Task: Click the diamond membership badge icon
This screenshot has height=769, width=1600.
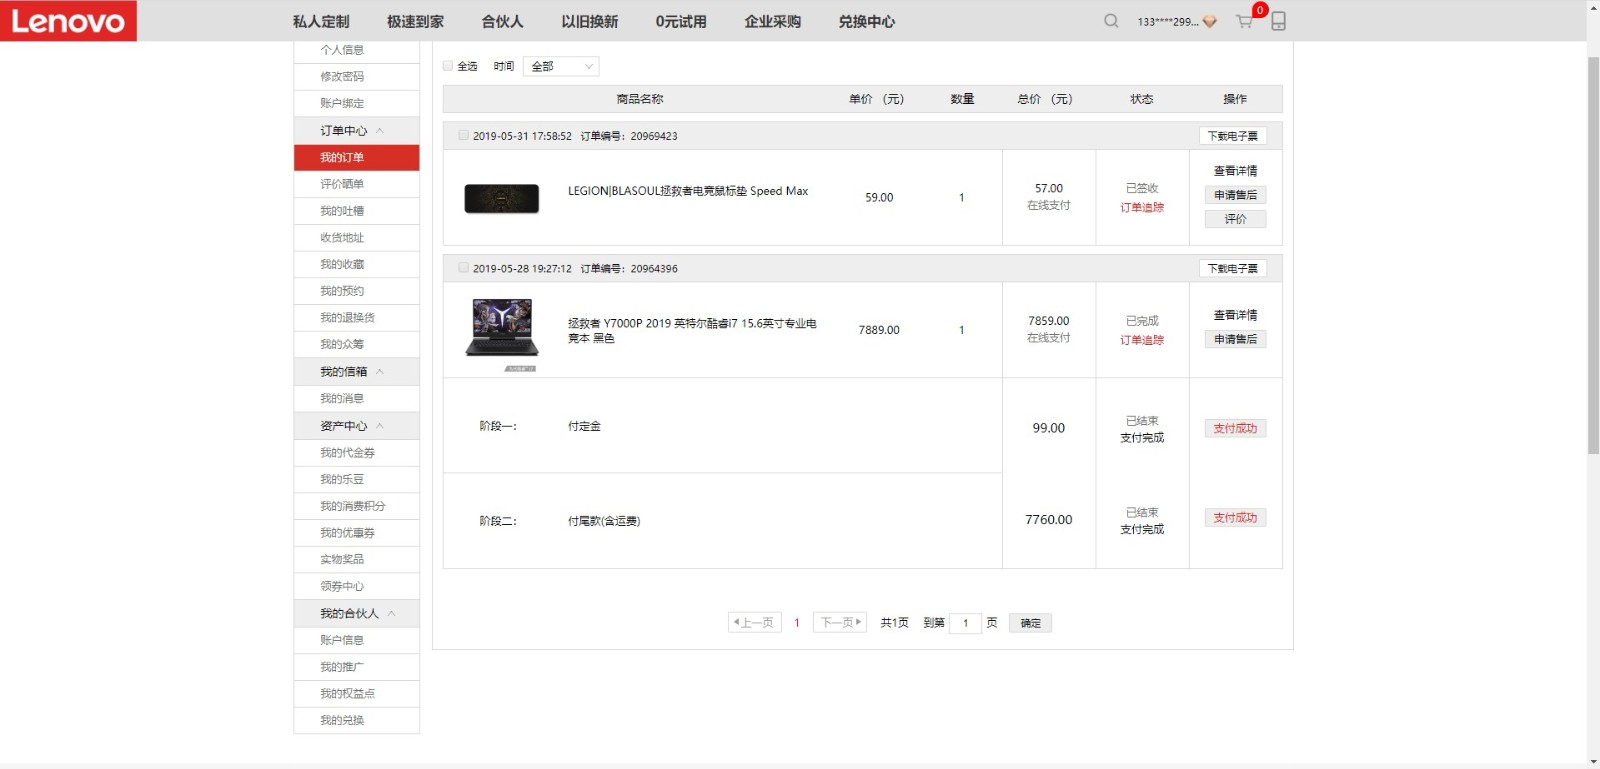Action: (x=1210, y=22)
